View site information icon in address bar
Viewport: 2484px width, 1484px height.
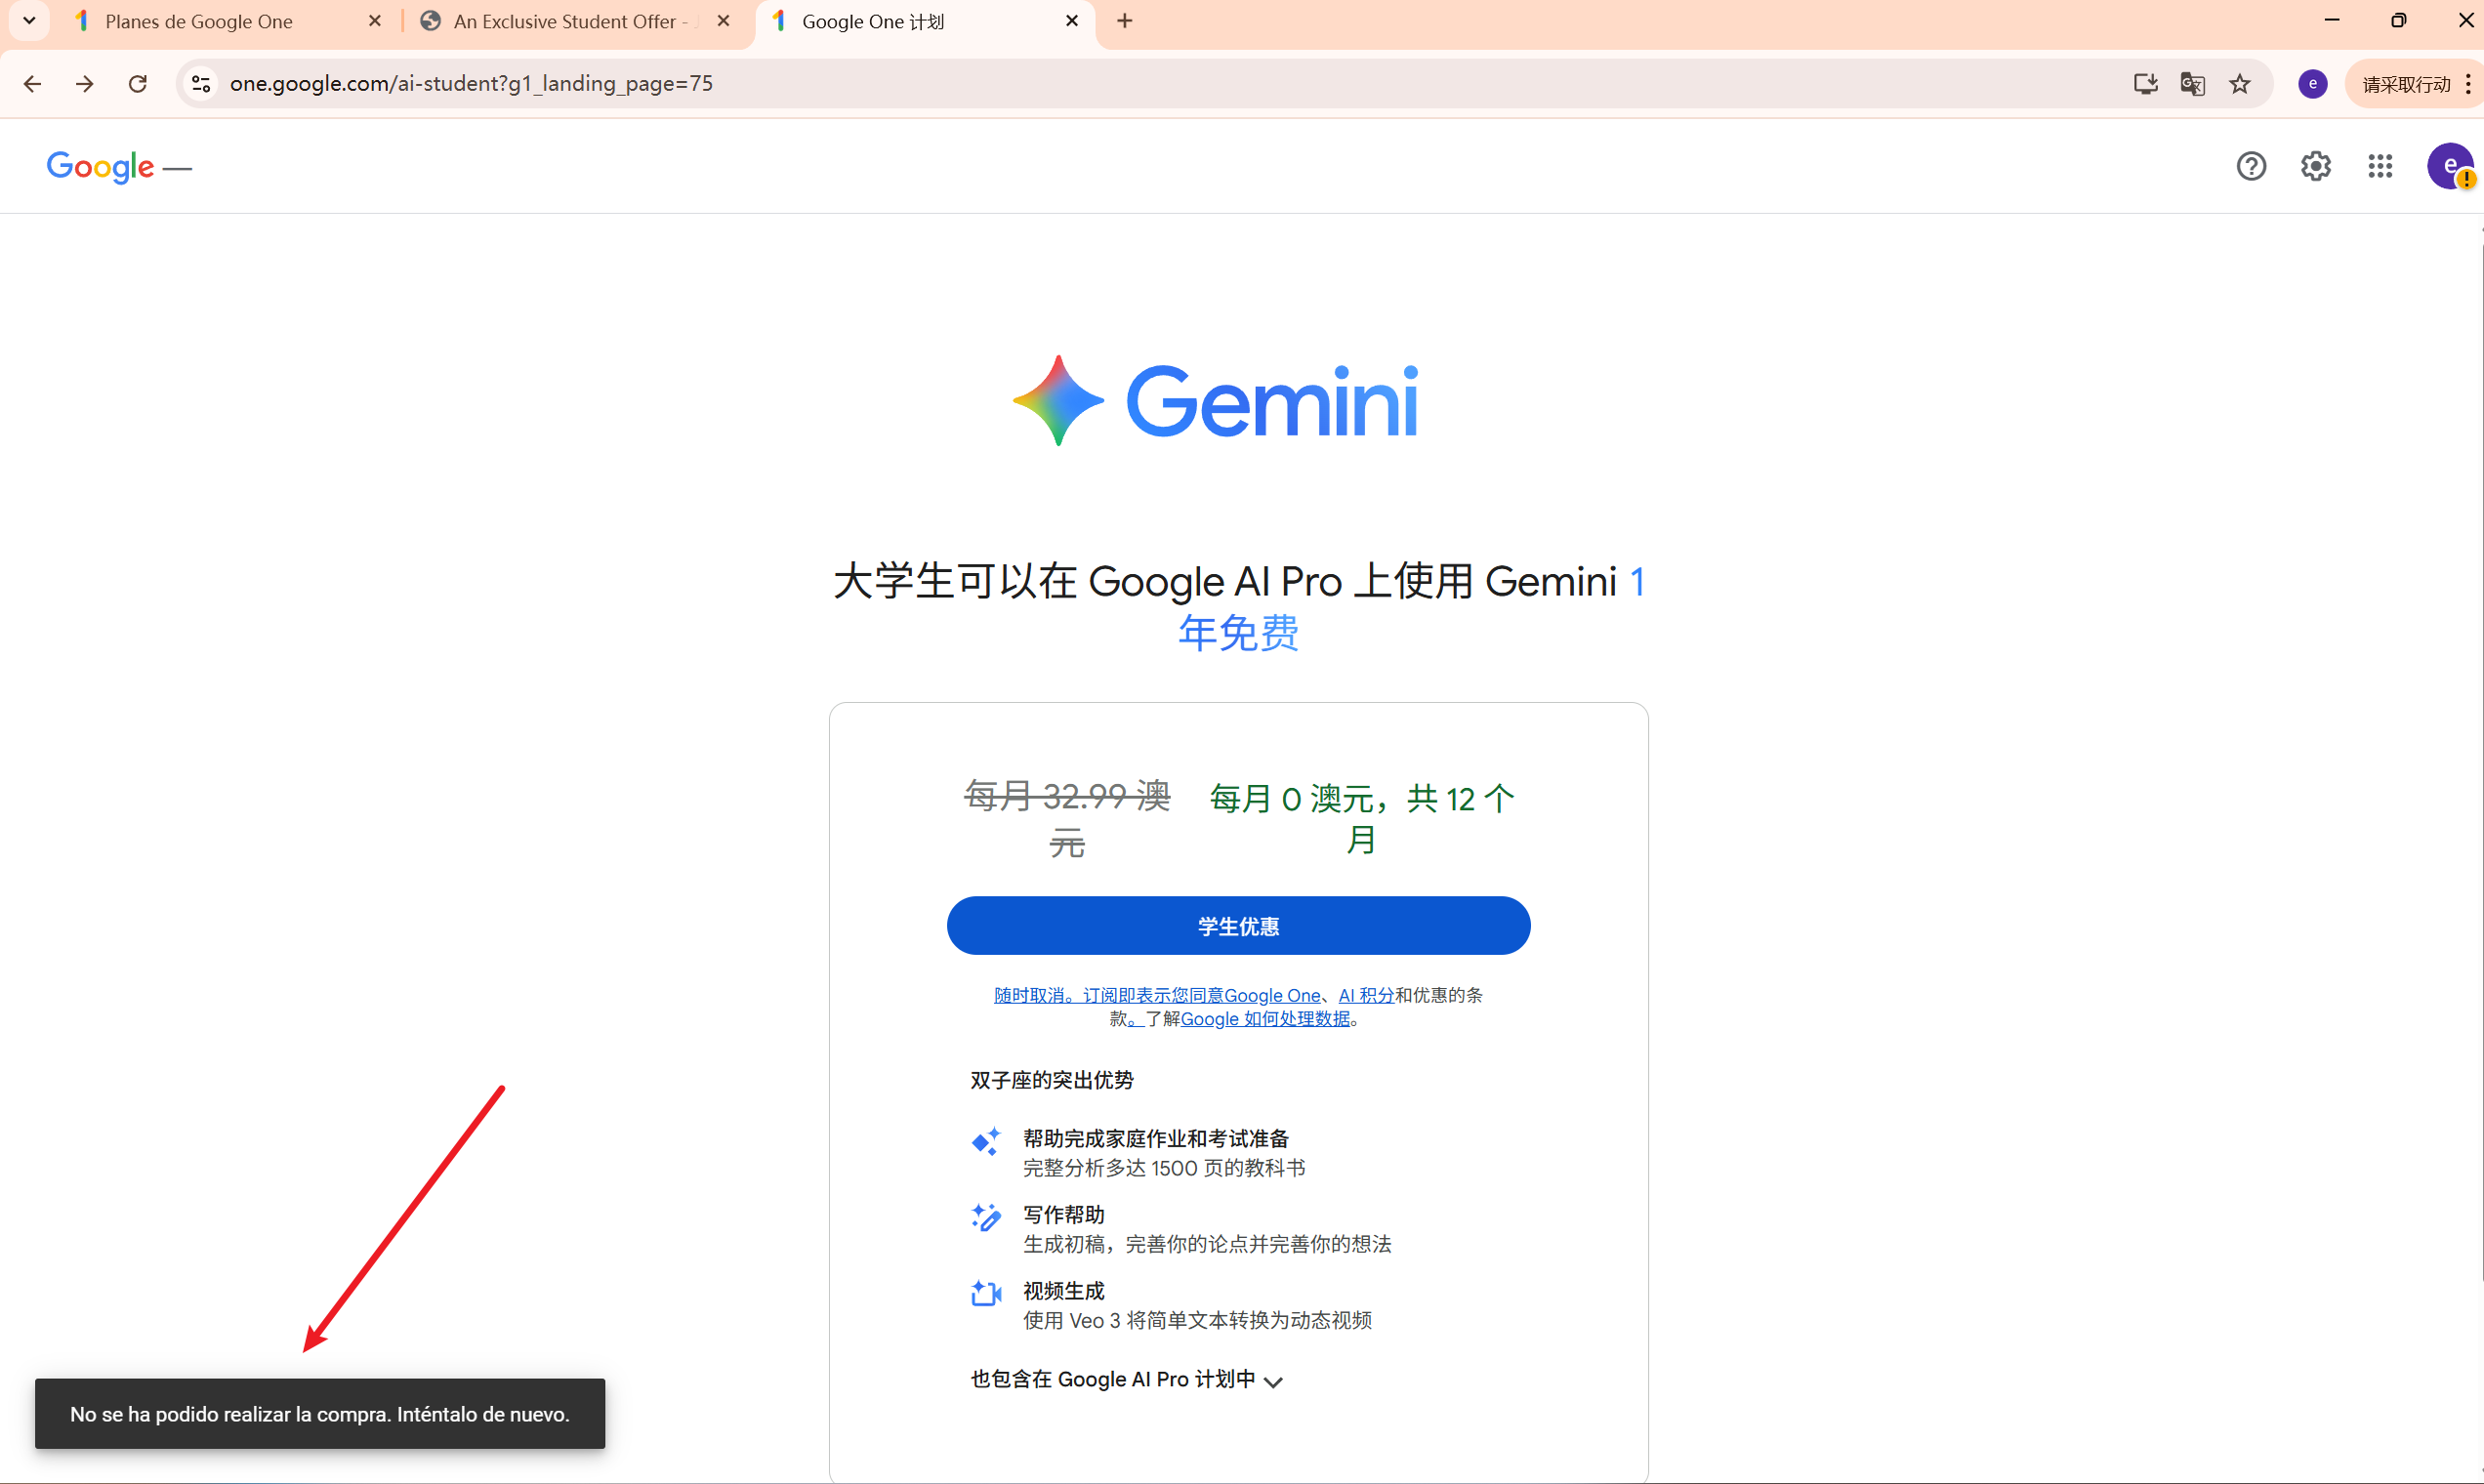201,84
